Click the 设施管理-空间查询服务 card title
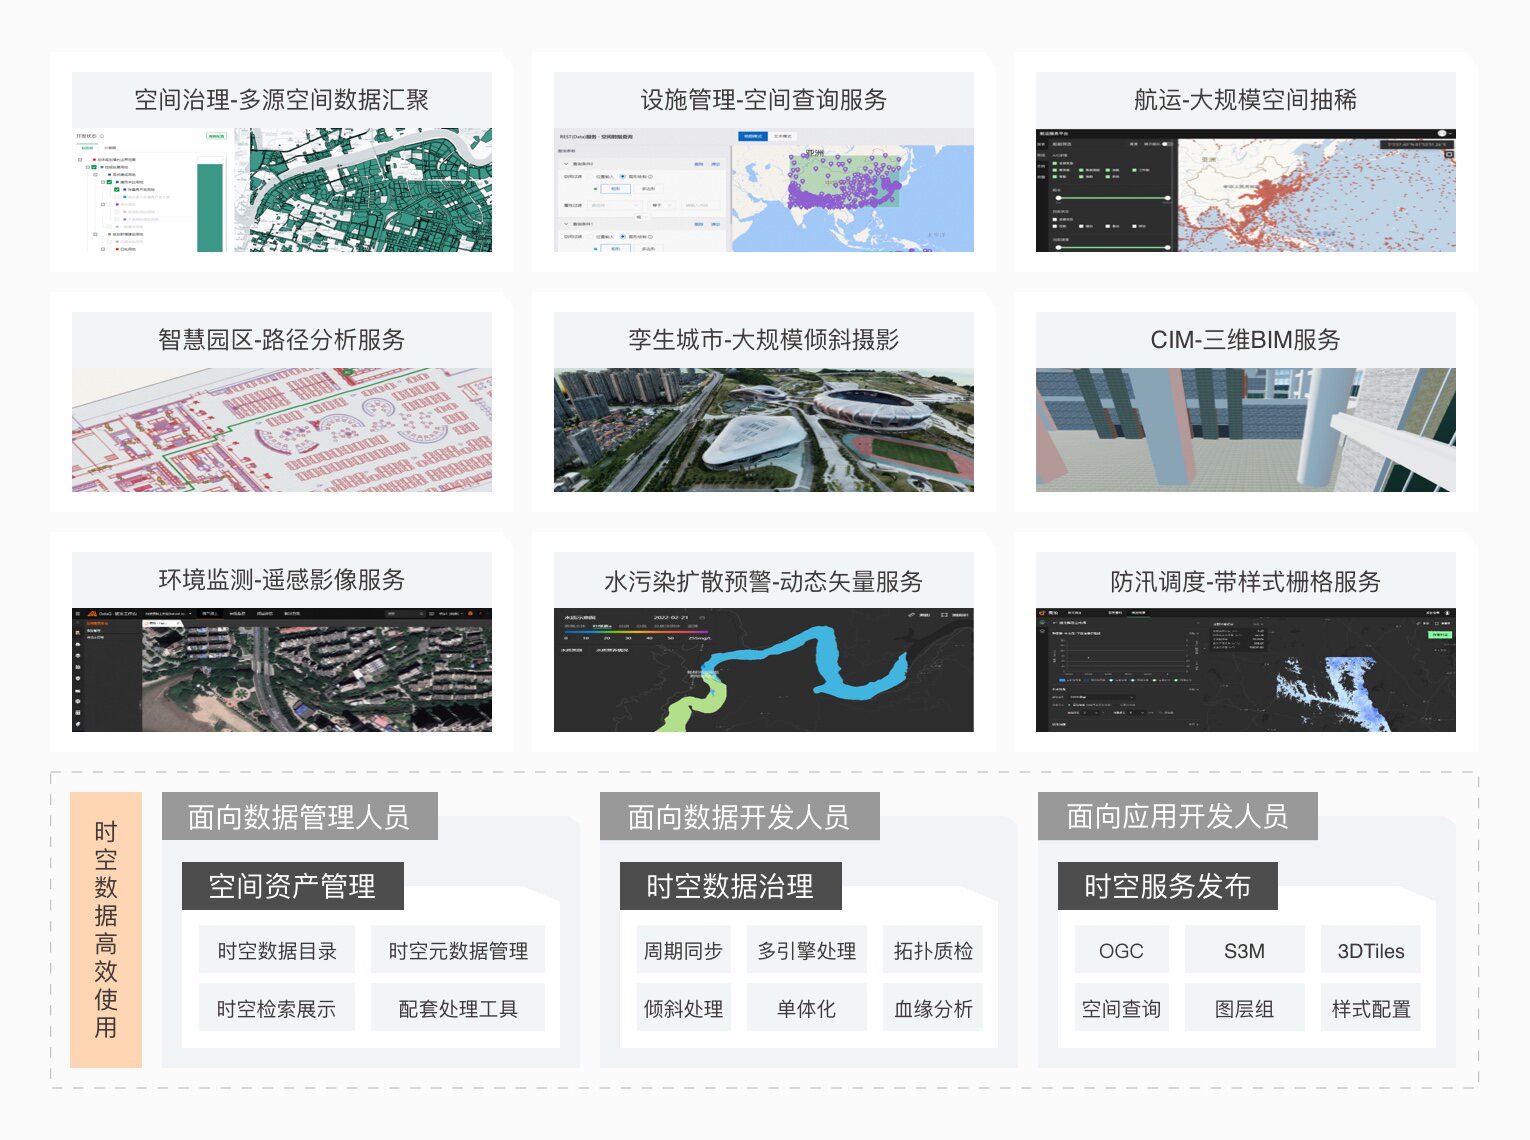The height and width of the screenshot is (1140, 1530). click(763, 100)
